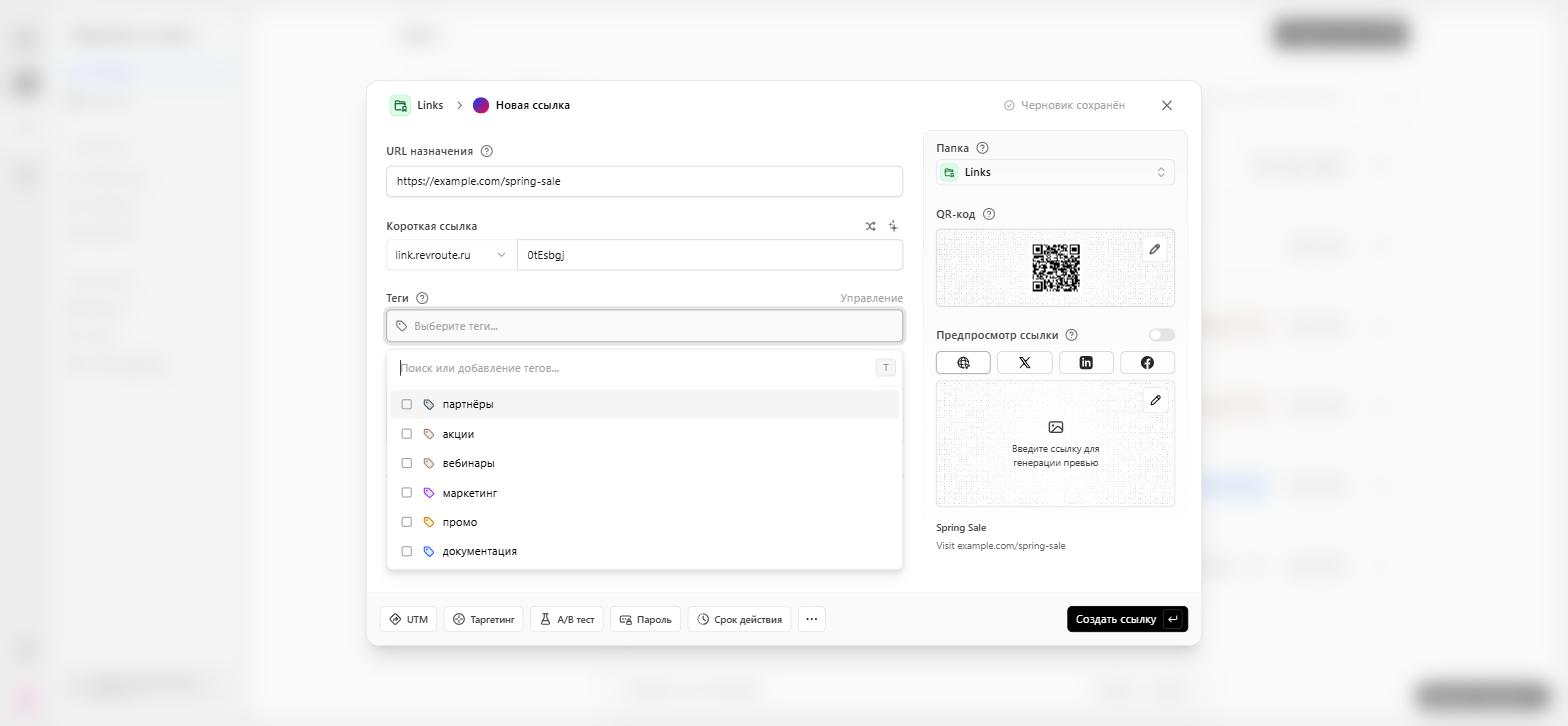Click the image placeholder in the preview

(1056, 427)
